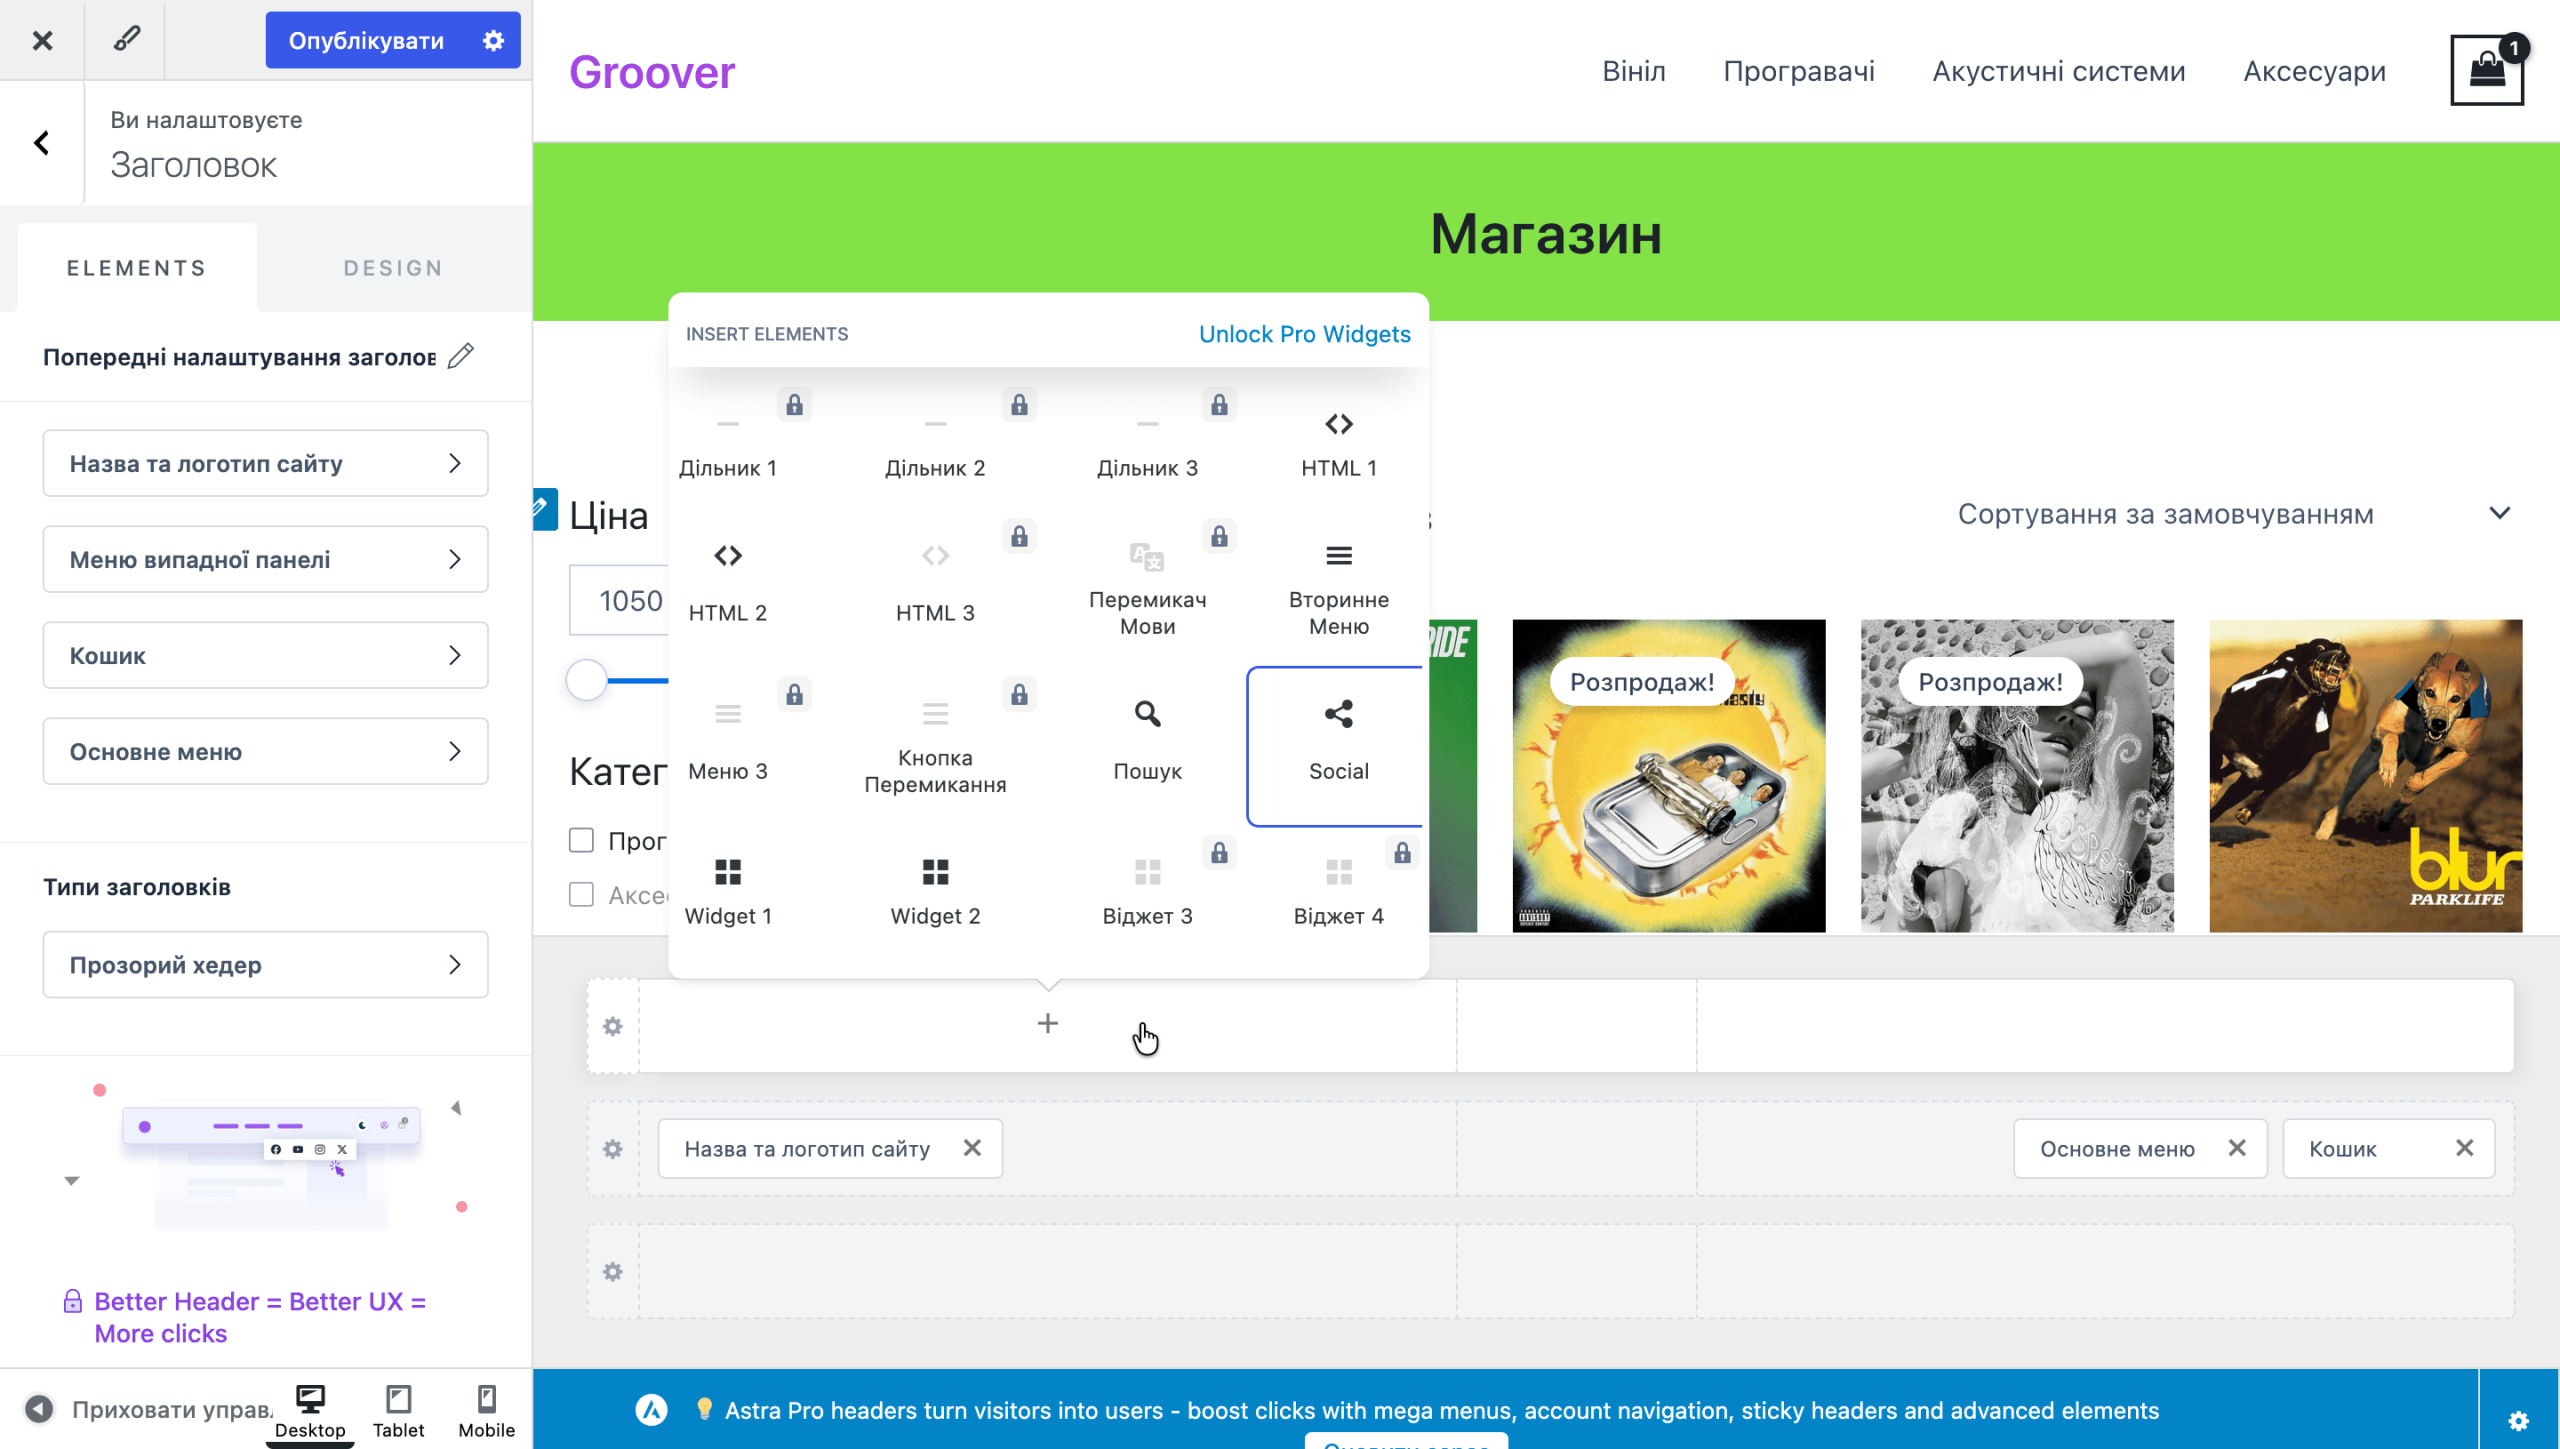Screen dimensions: 2560x1449
Task: Switch preview to Mobile
Action: click(x=486, y=1410)
